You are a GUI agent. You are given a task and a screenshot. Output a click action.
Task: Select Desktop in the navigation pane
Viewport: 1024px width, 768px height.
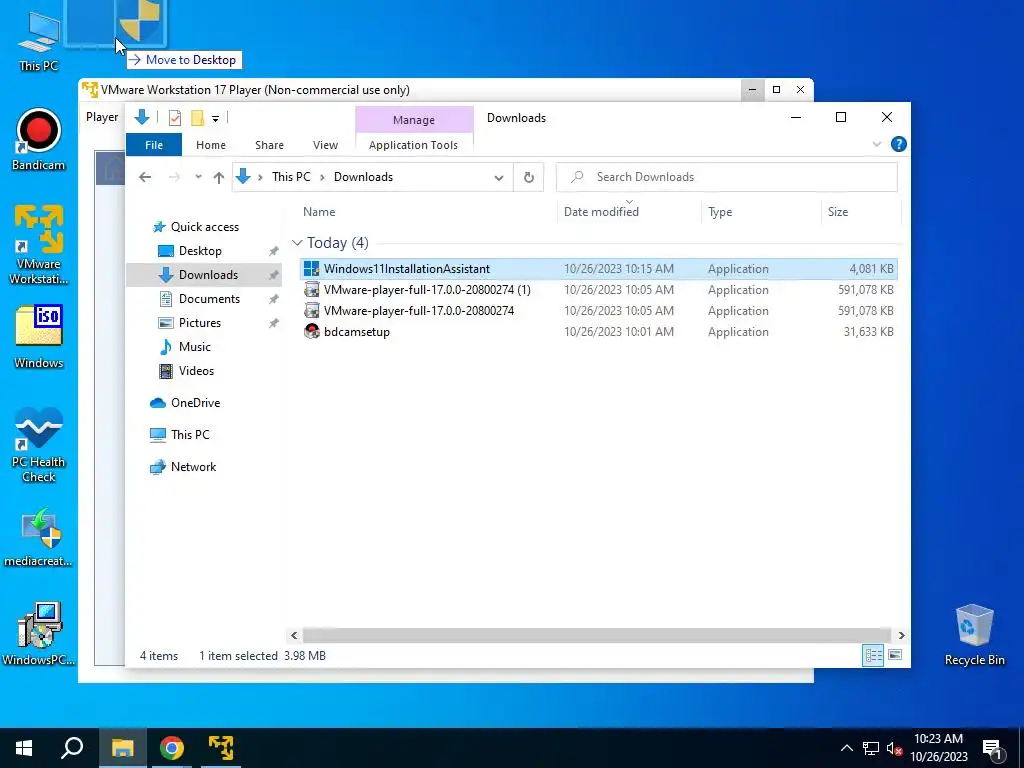tap(200, 251)
